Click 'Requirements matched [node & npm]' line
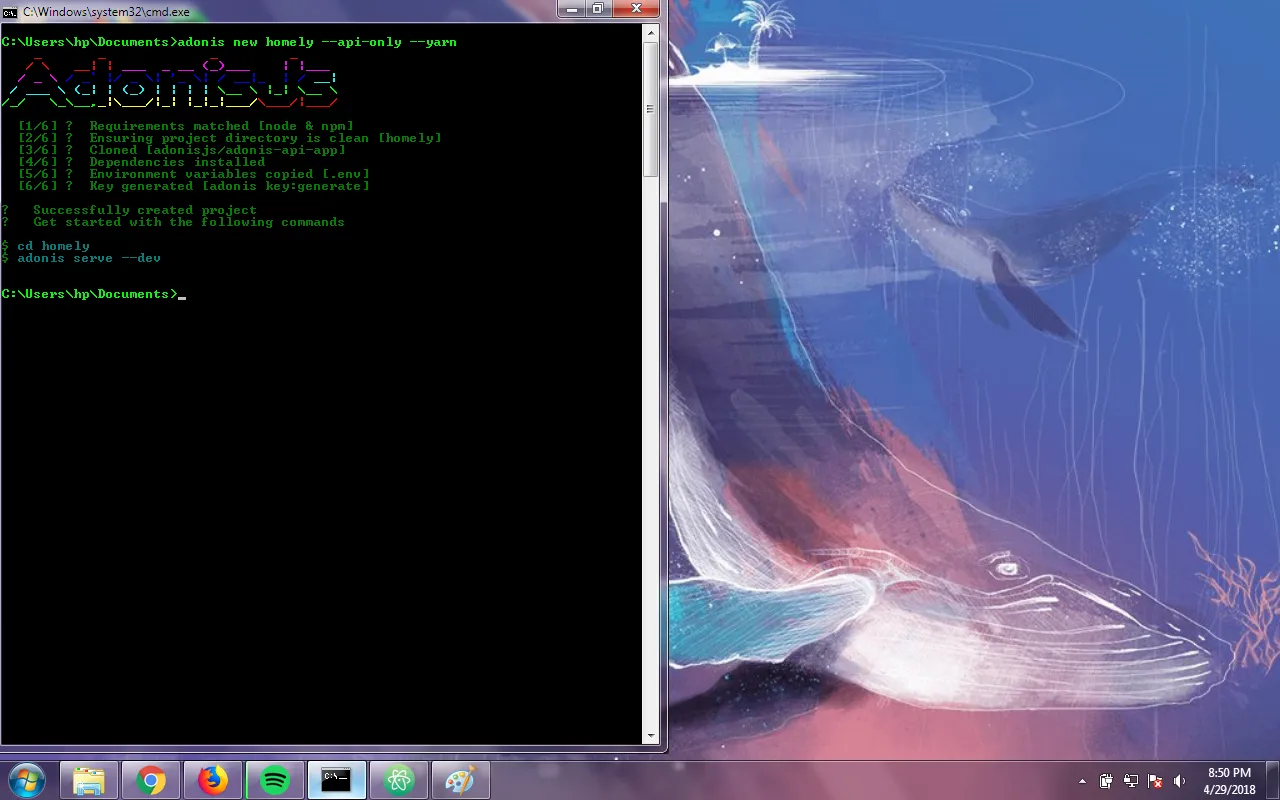This screenshot has width=1280, height=800. [186, 126]
